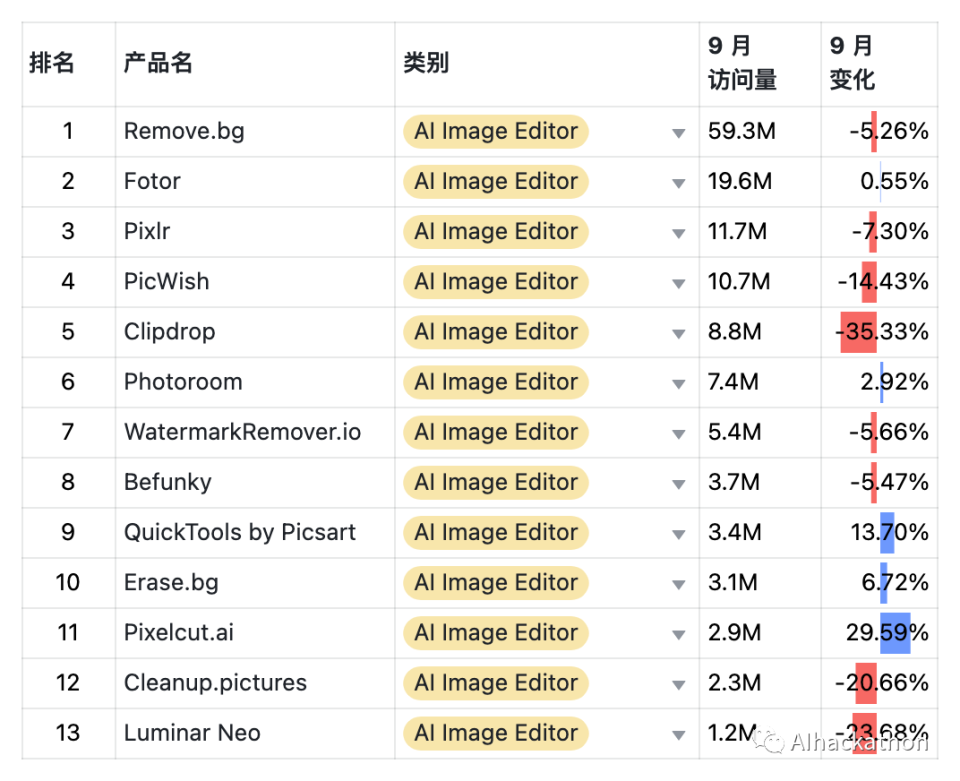Select the 9月变化 column header
The height and width of the screenshot is (781, 960).
pos(852,64)
